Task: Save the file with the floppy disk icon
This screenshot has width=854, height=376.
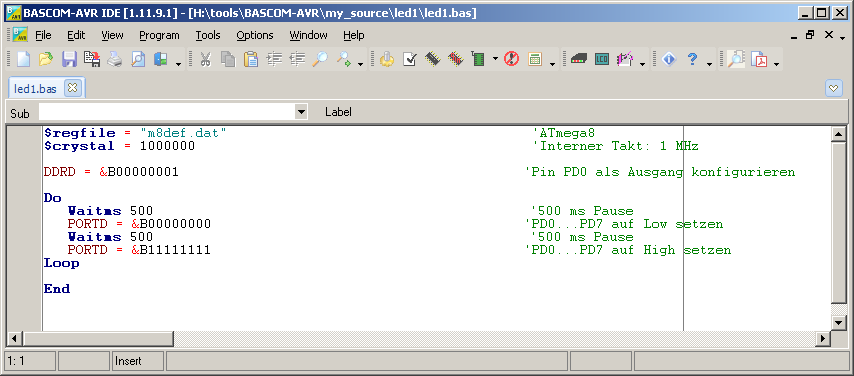Action: tap(69, 59)
